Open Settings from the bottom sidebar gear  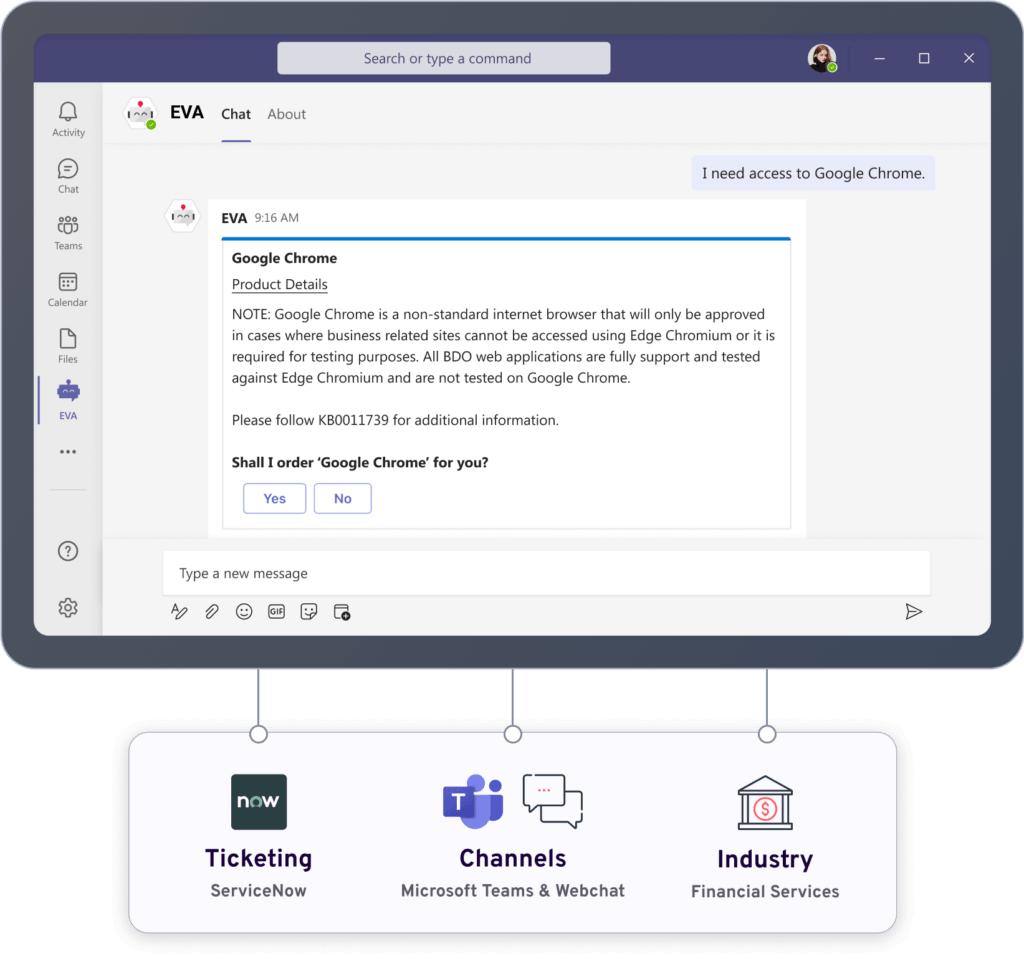(67, 607)
